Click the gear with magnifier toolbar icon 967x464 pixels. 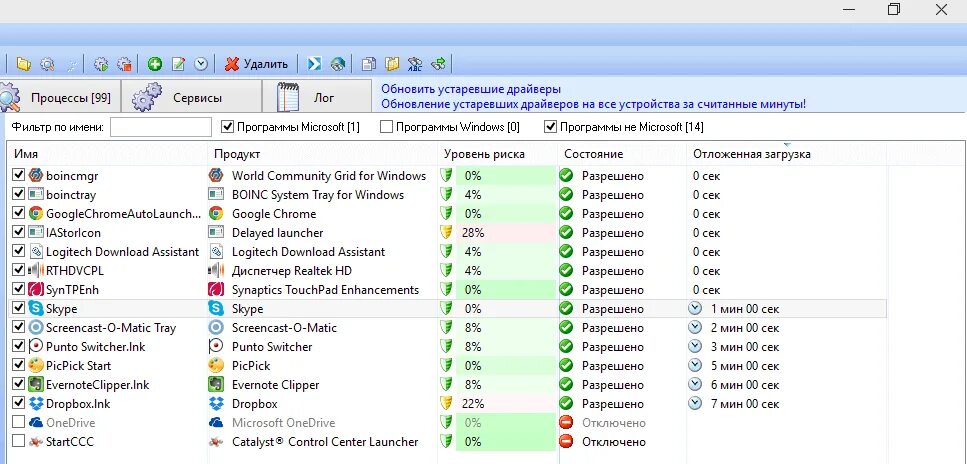[47, 64]
